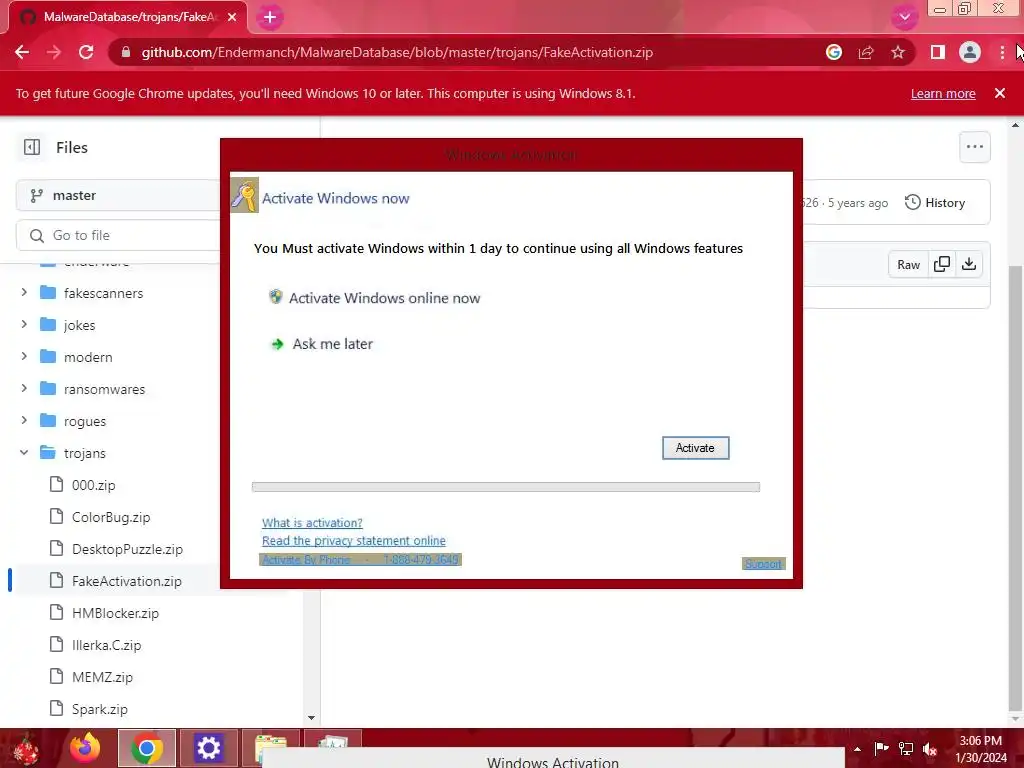
Task: Open the master branch selector
Action: (x=118, y=195)
